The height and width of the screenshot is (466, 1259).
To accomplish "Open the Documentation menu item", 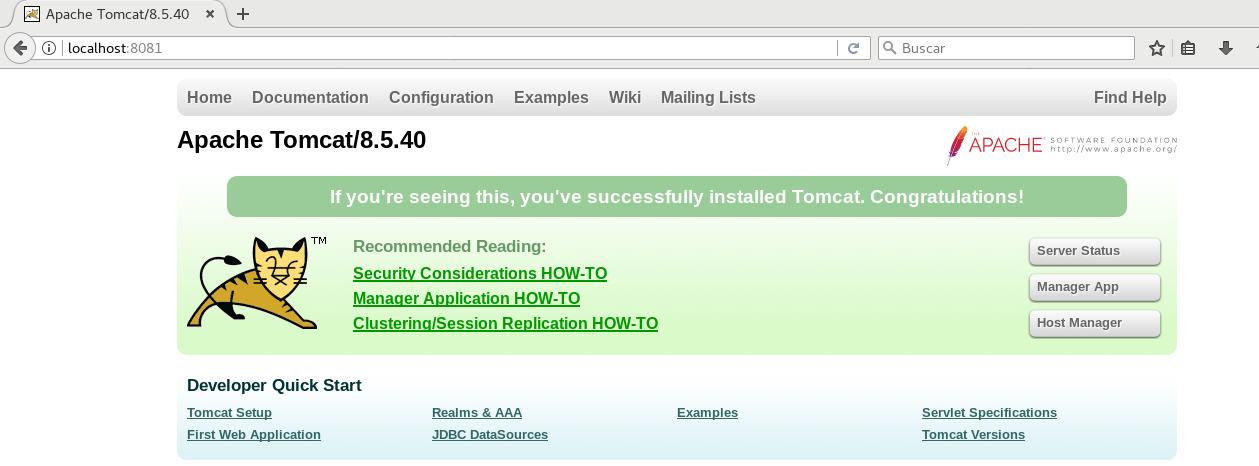I will (310, 98).
